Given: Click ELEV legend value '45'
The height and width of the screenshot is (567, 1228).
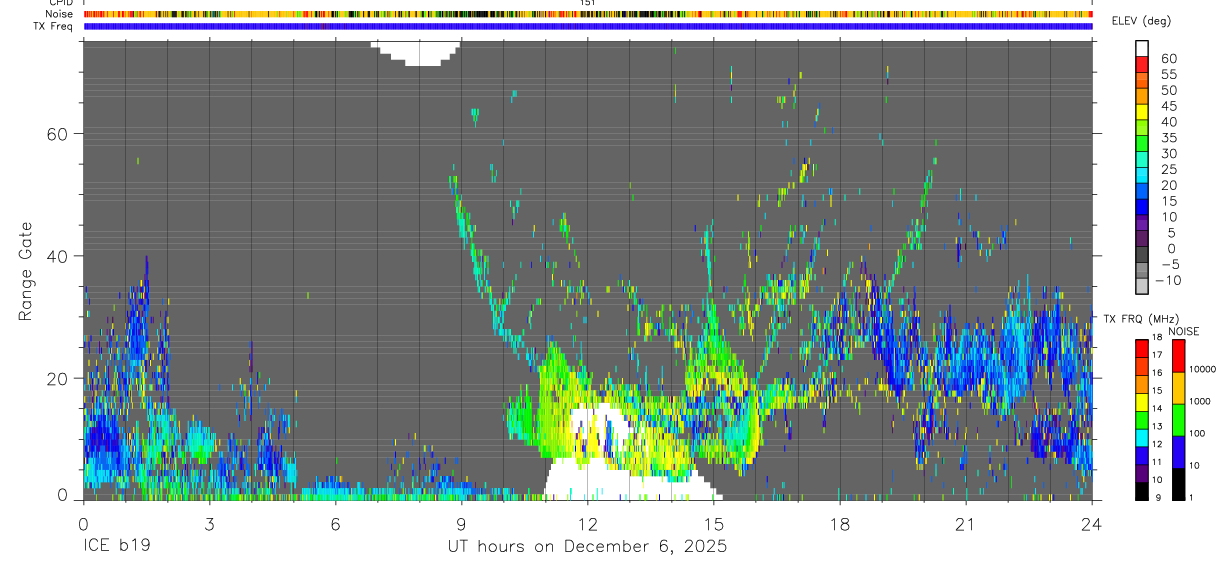Looking at the screenshot, I should 1167,106.
